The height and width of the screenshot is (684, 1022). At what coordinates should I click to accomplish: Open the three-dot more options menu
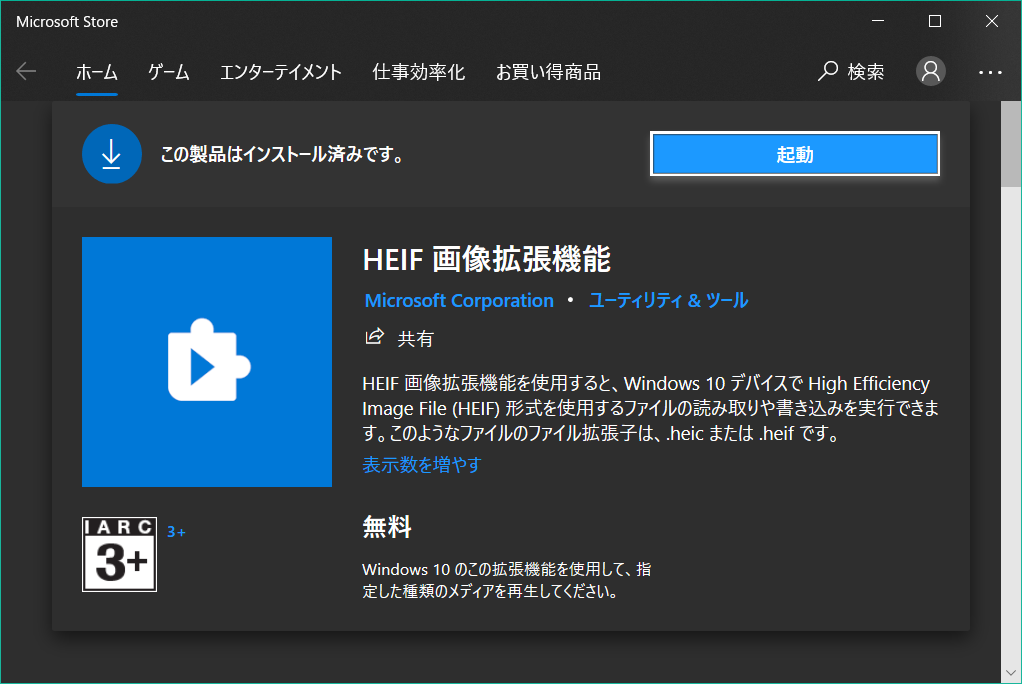pyautogui.click(x=990, y=72)
